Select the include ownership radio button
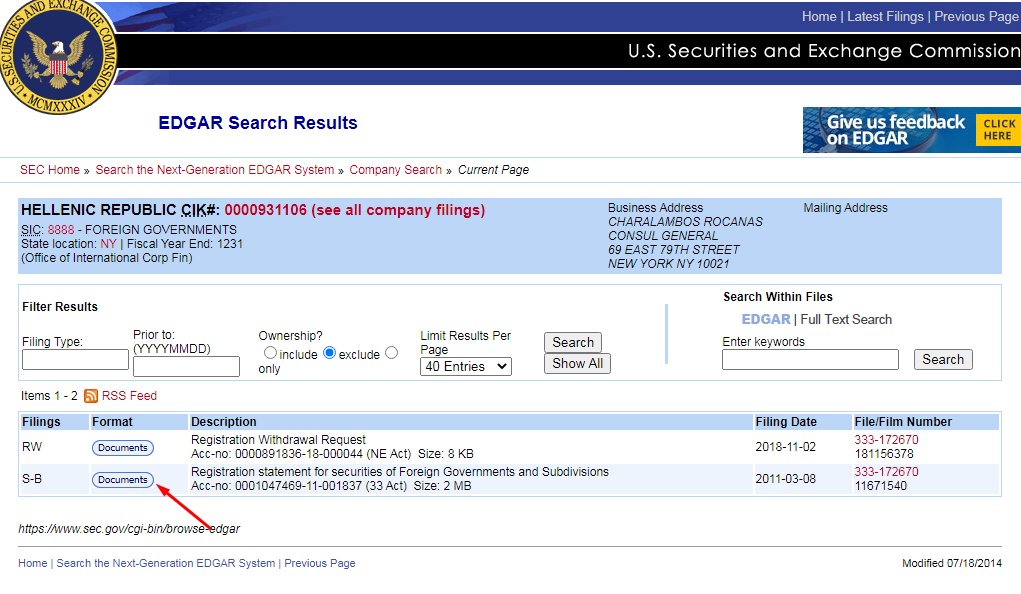 click(270, 353)
